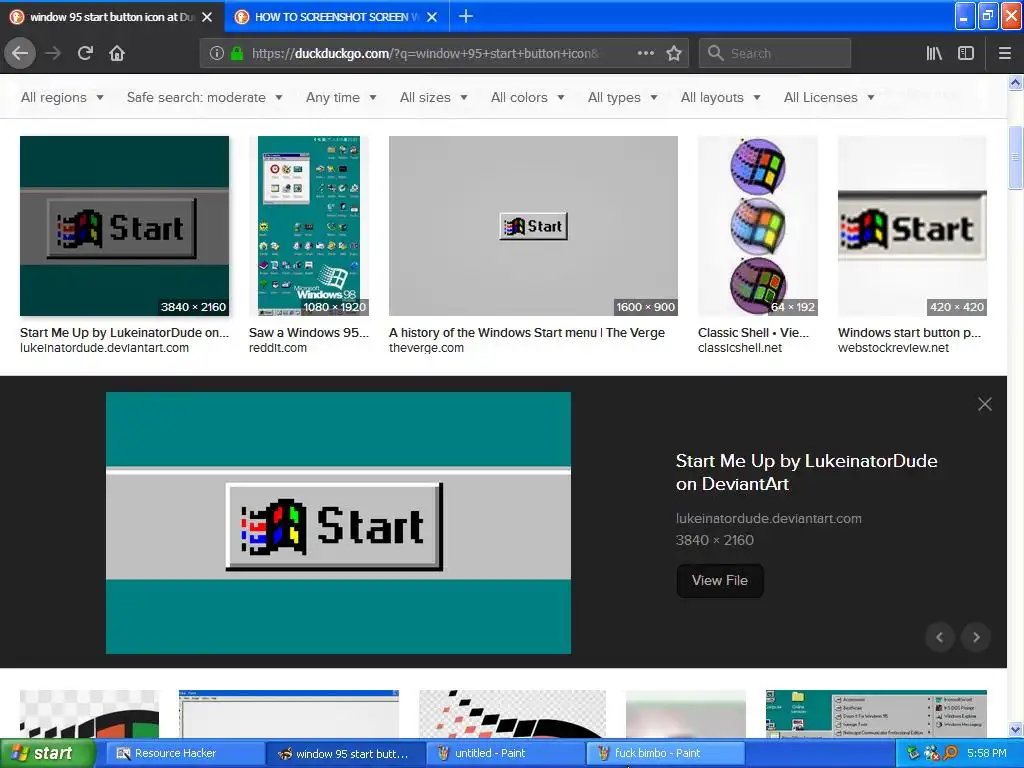Click the Windows XP start button
This screenshot has height=768, width=1024.
[47, 753]
